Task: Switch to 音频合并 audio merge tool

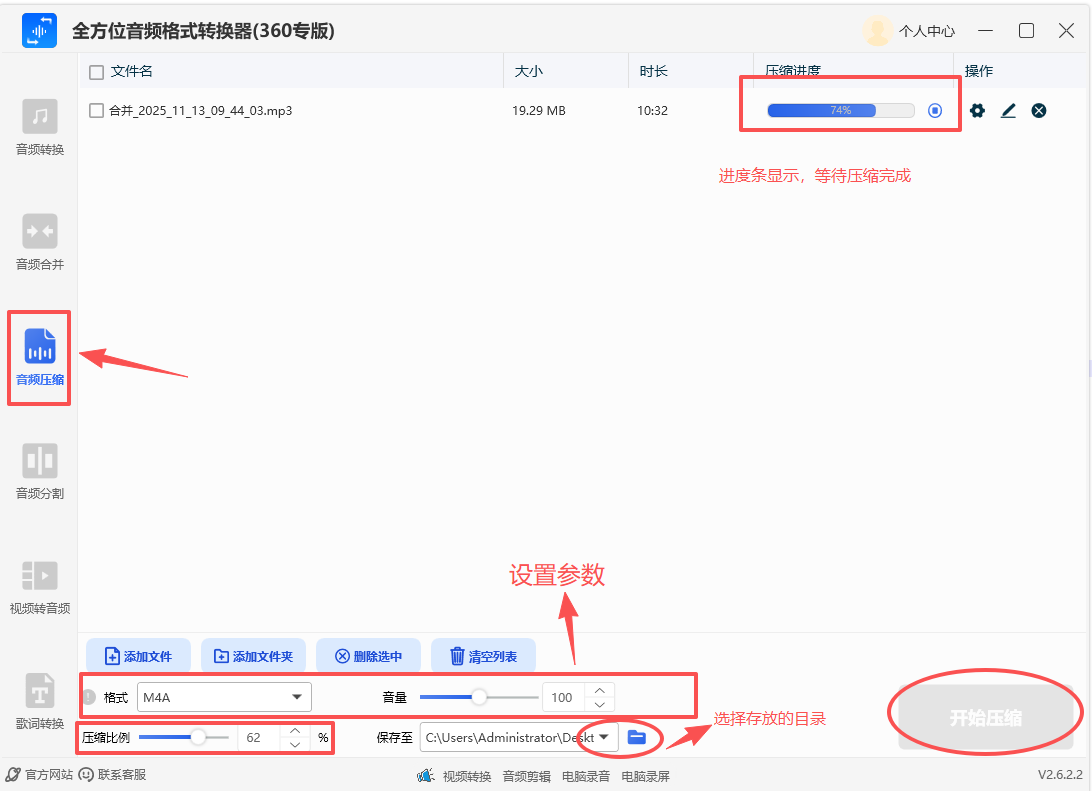Action: [x=40, y=242]
